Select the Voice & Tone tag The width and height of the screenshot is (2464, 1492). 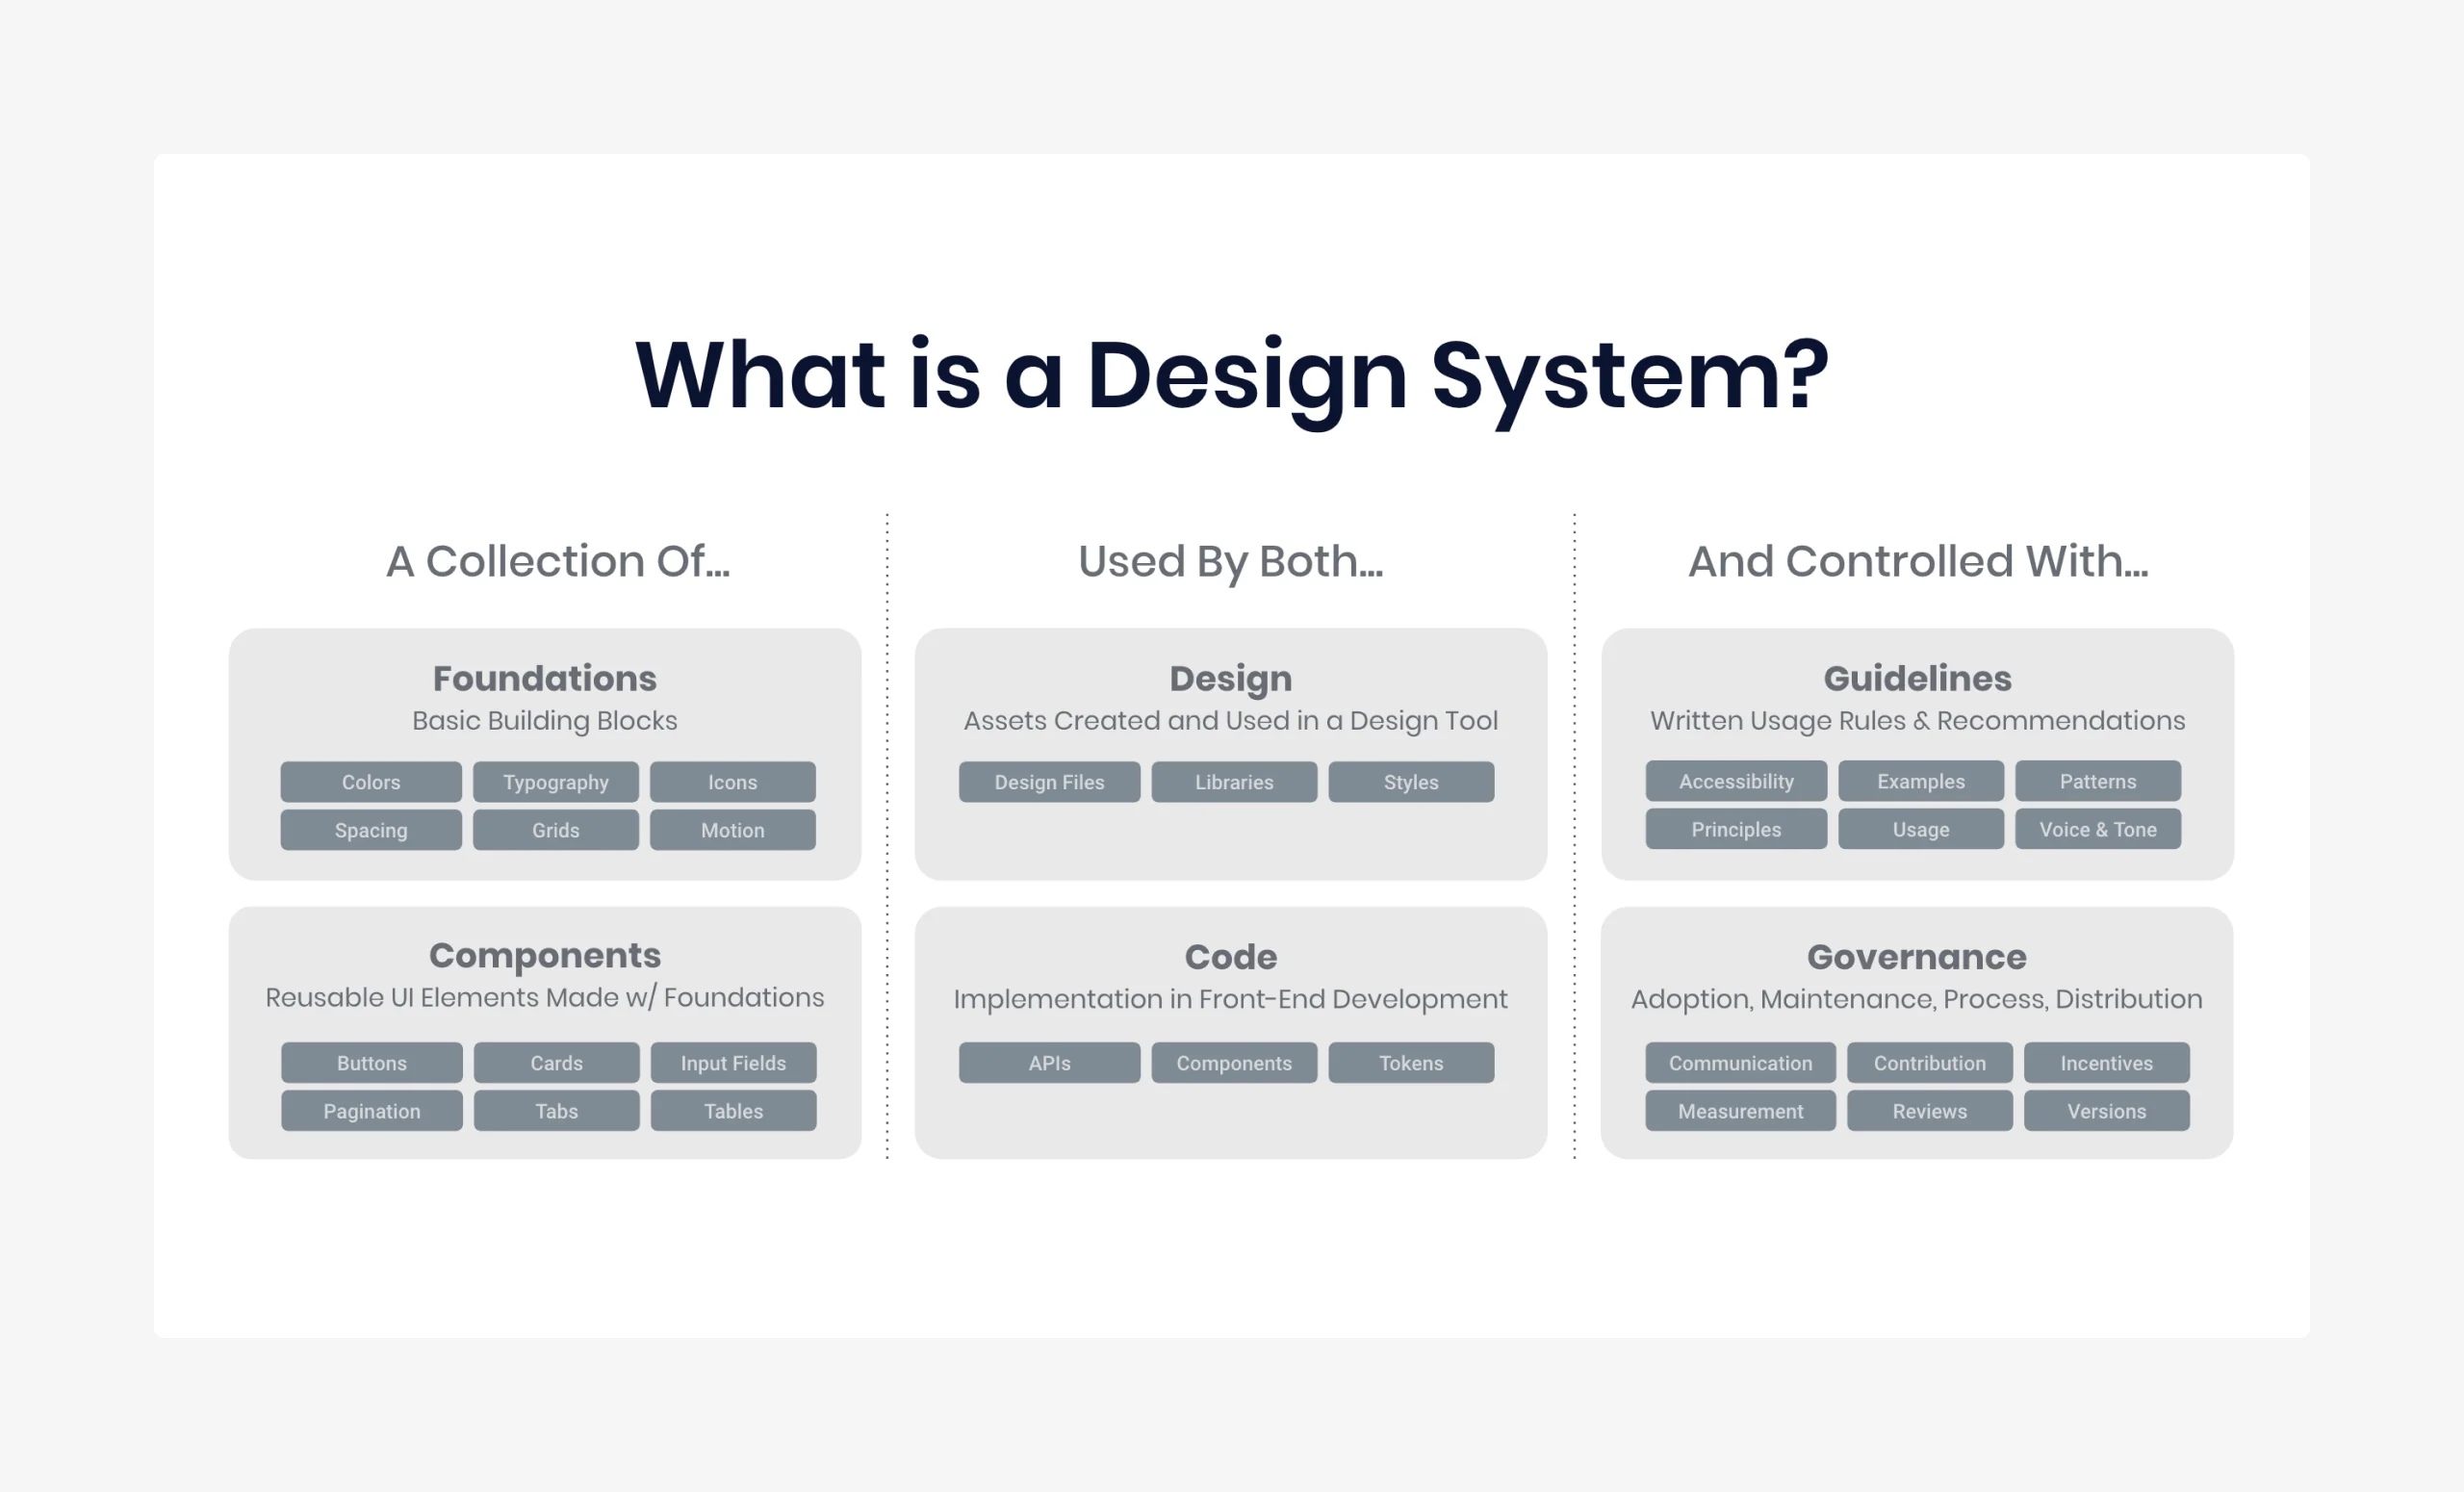coord(2097,829)
